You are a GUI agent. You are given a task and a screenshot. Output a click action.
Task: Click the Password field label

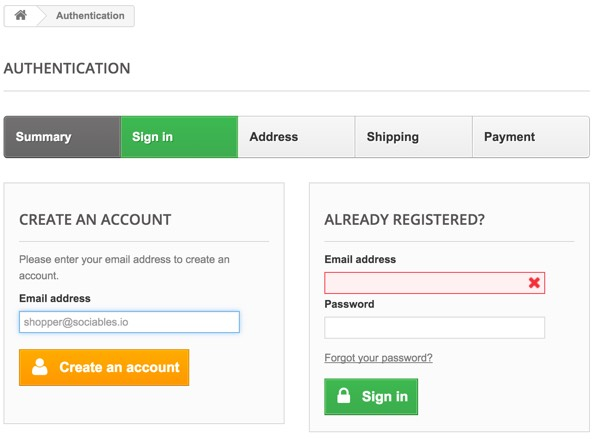349,304
